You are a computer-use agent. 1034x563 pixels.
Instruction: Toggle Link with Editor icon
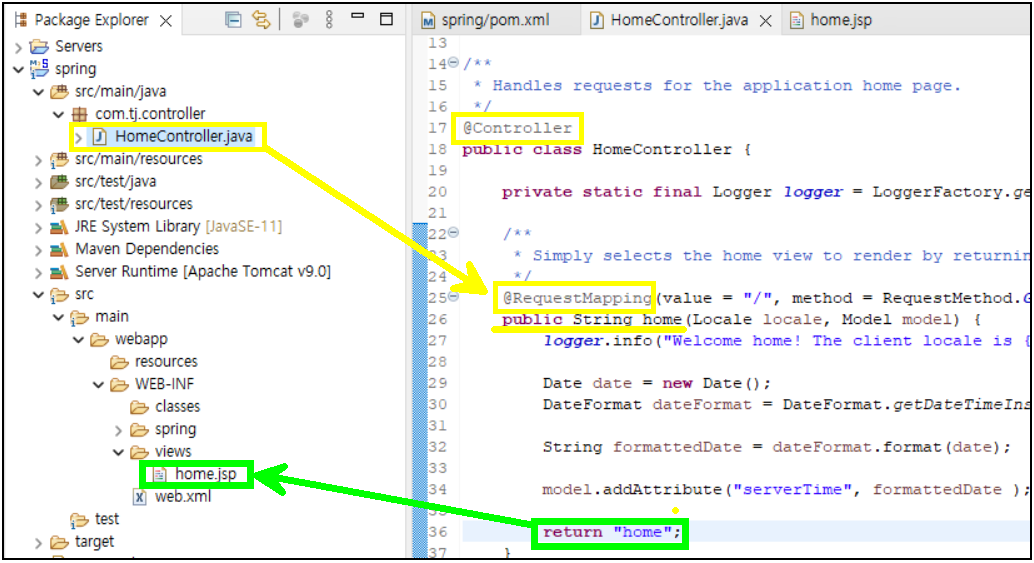260,20
